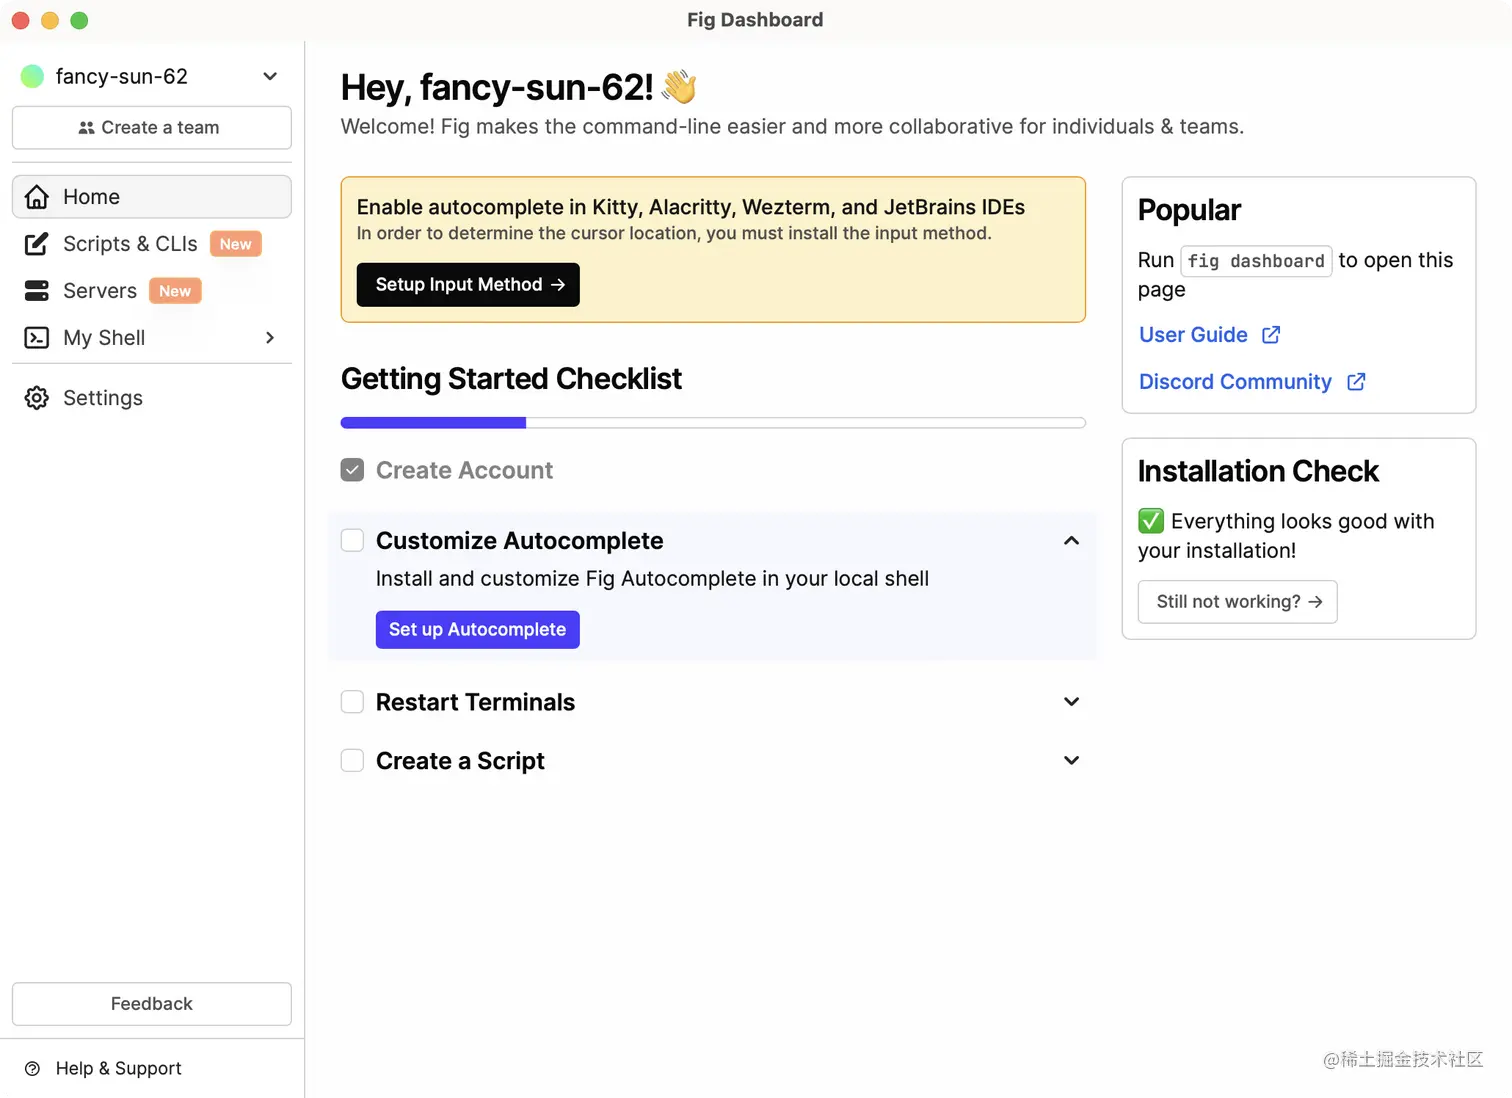Click Set up Autocomplete button
This screenshot has width=1512, height=1098.
(478, 630)
